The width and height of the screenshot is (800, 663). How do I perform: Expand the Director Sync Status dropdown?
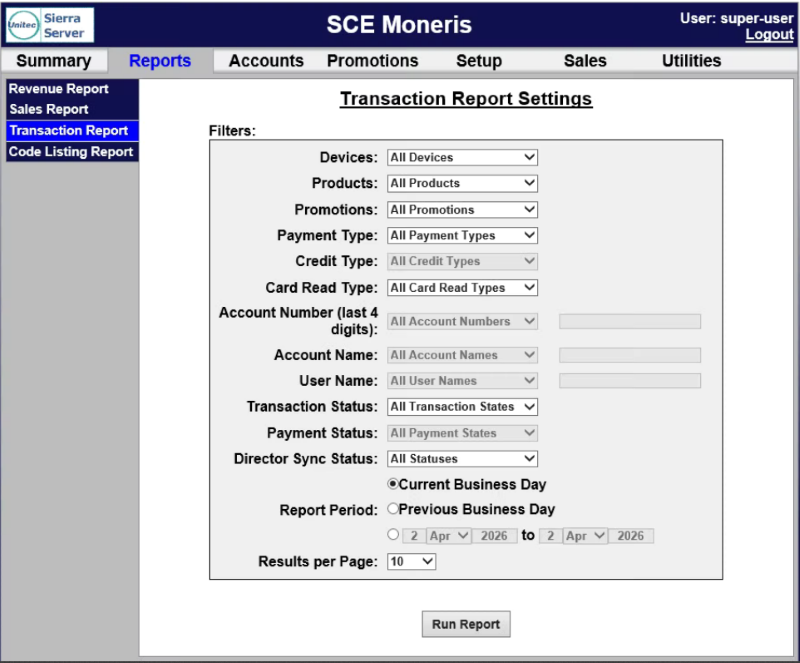pyautogui.click(x=462, y=459)
